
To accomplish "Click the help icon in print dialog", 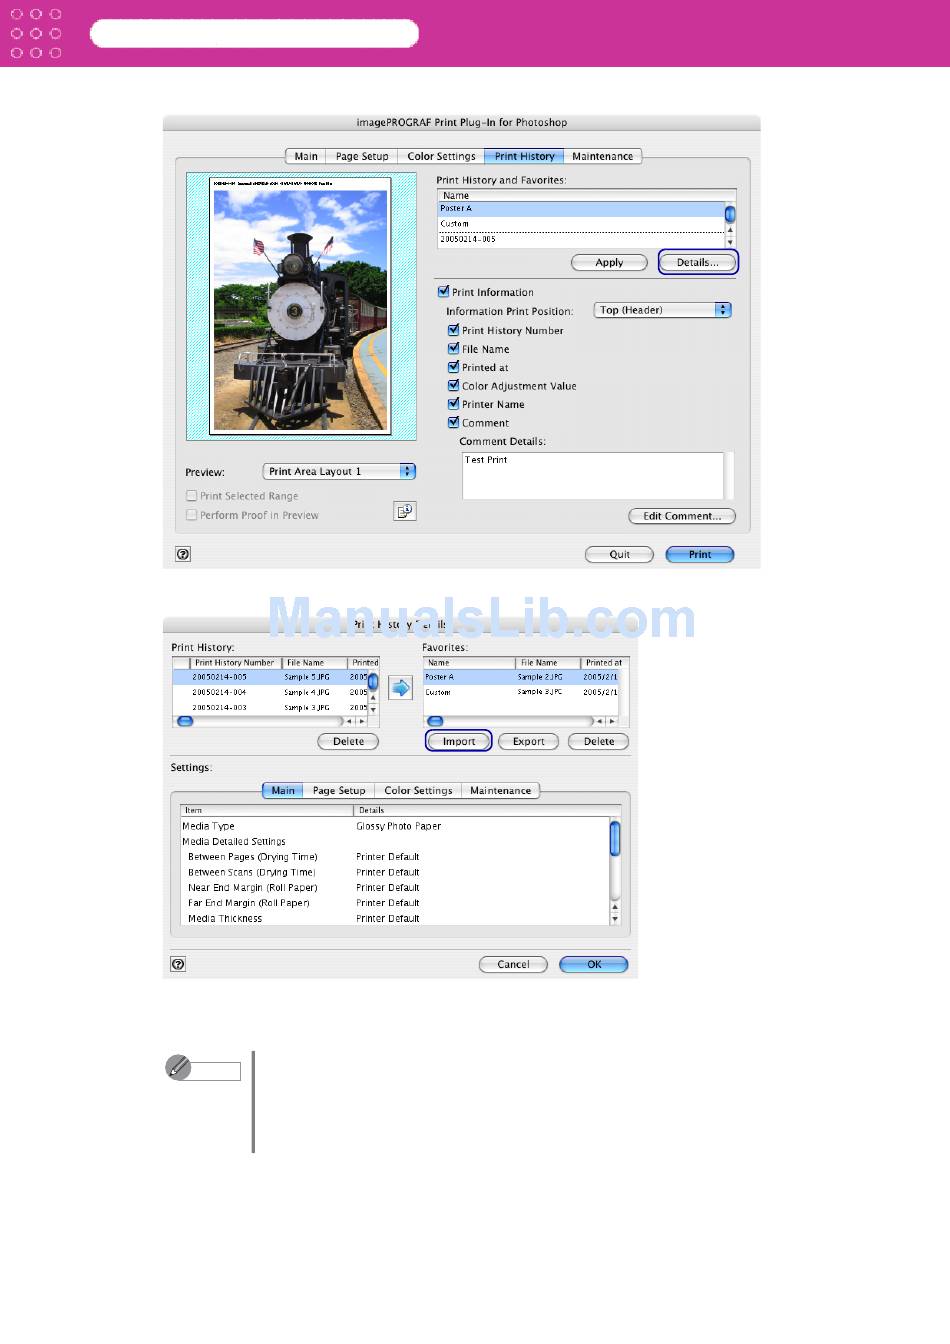I will click(x=183, y=554).
